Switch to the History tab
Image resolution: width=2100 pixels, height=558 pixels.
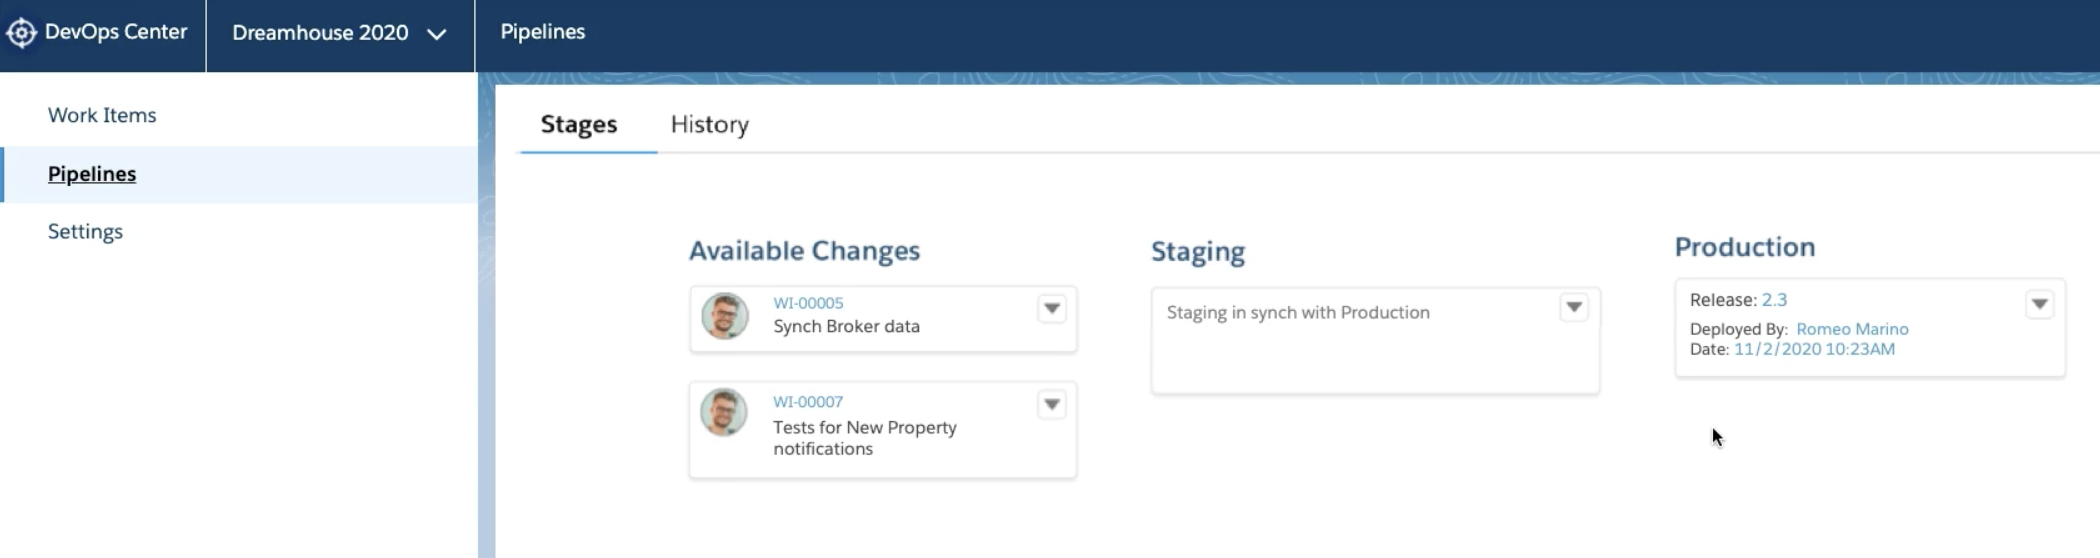click(x=710, y=124)
